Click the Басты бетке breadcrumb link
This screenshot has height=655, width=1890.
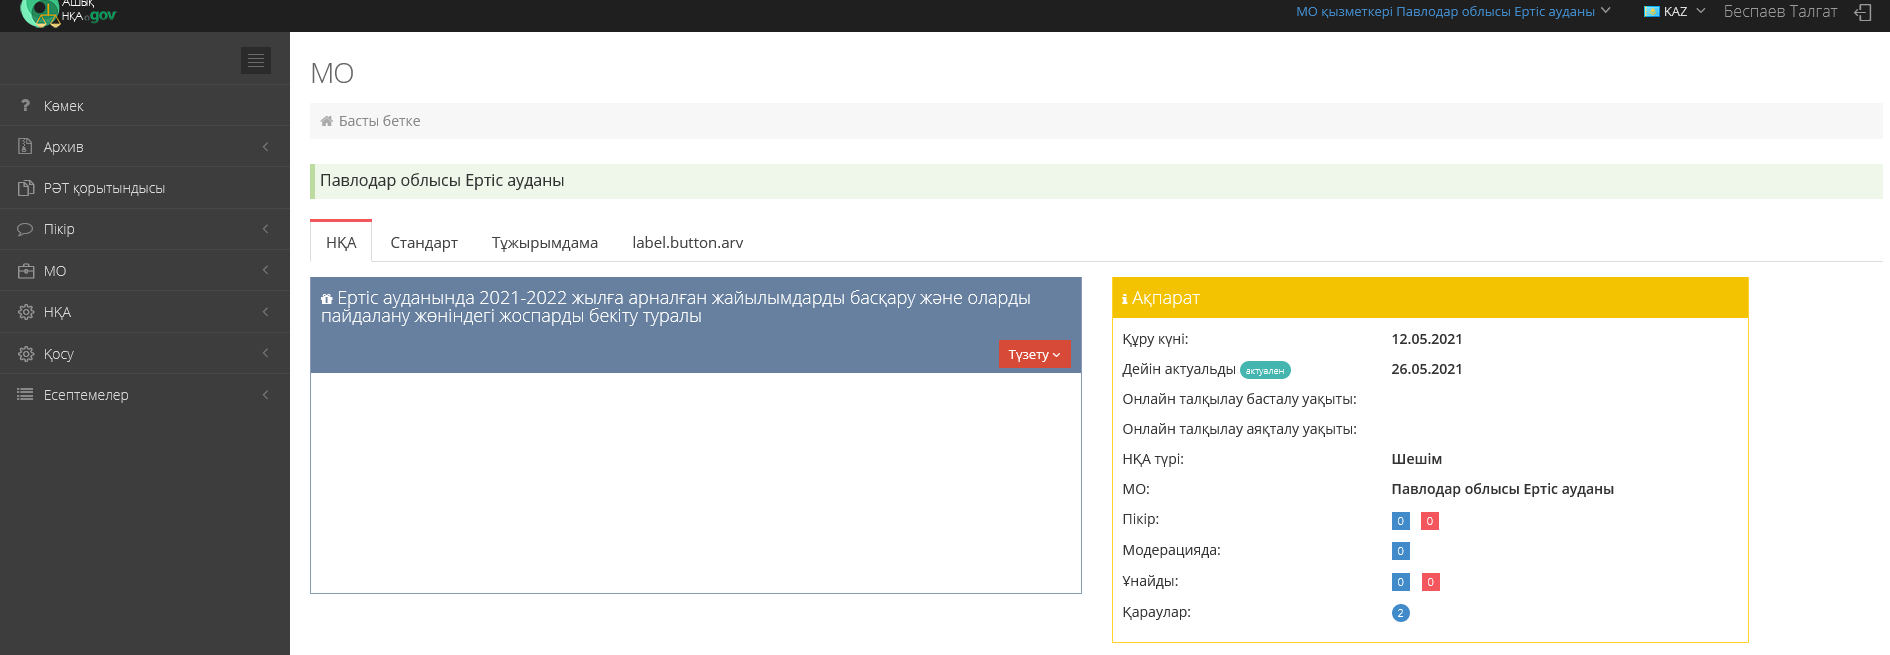coord(379,121)
